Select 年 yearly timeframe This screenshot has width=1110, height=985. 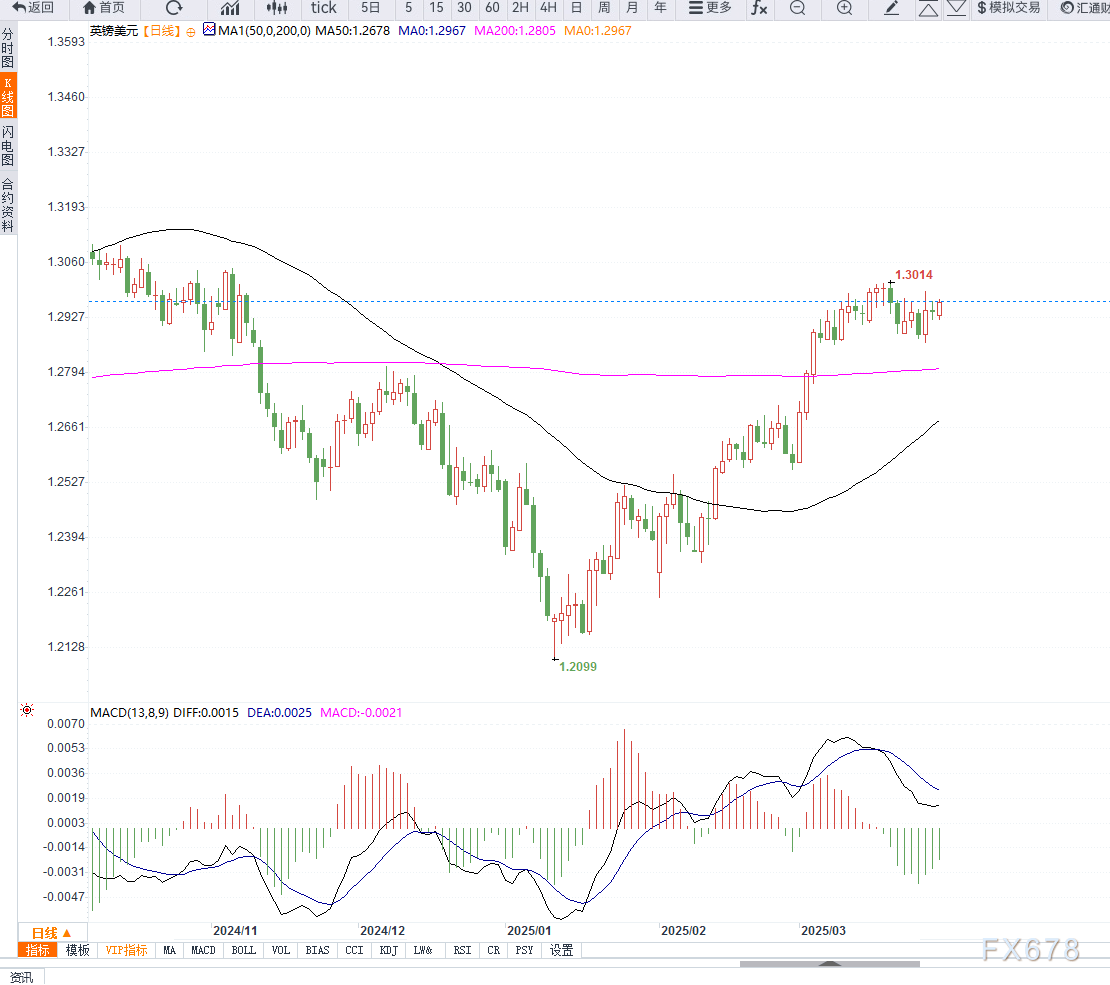(x=660, y=8)
